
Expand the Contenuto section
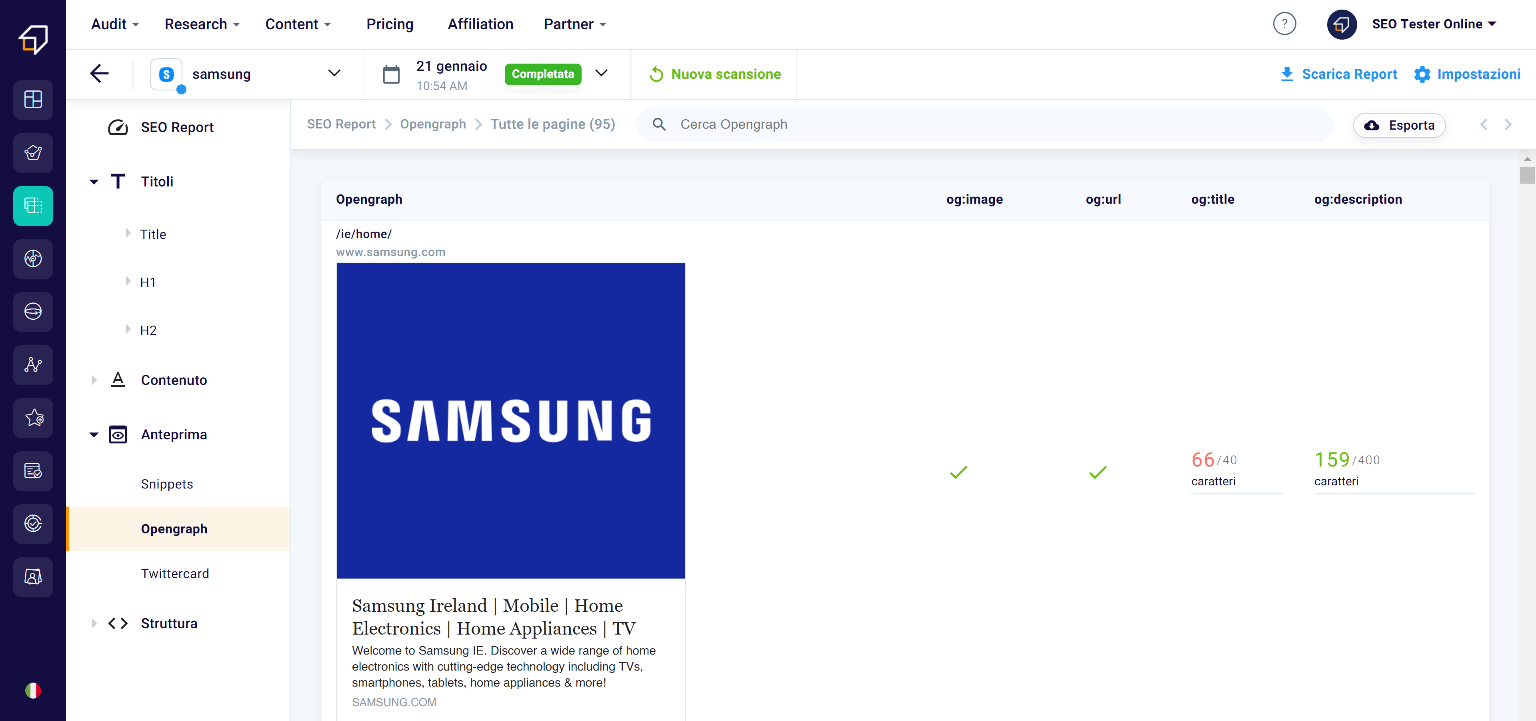[x=94, y=380]
